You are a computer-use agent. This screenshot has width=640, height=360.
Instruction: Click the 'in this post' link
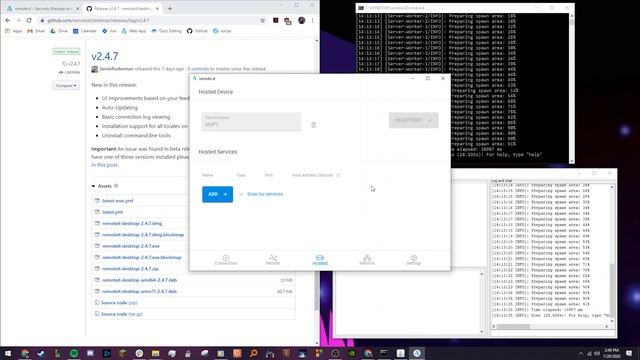[104, 165]
